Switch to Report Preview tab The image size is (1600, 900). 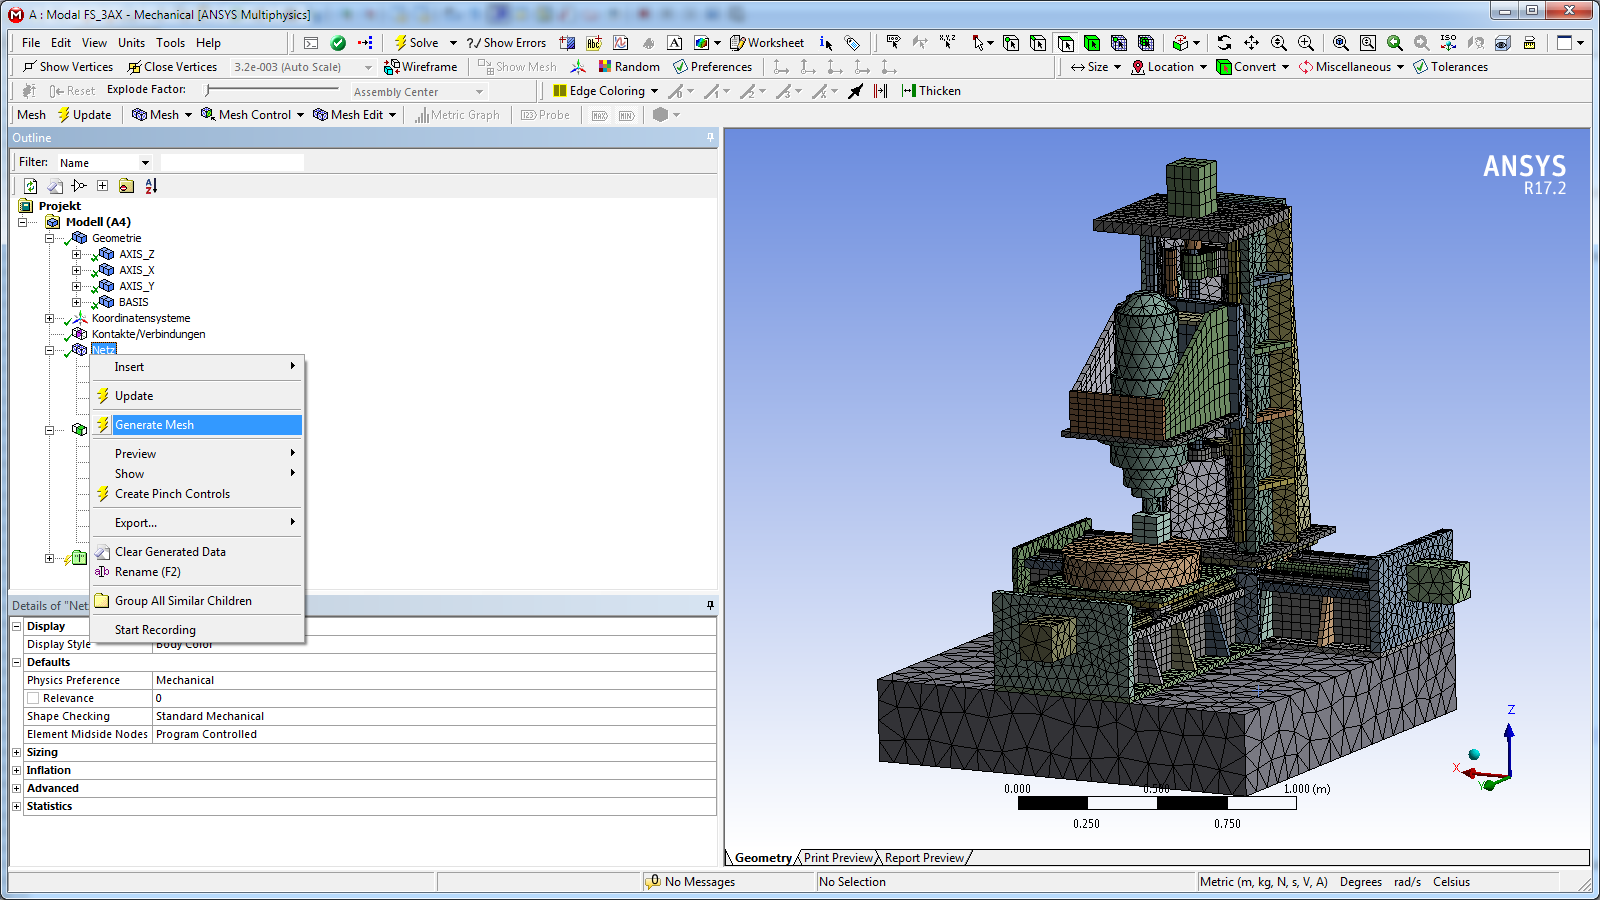click(x=924, y=858)
